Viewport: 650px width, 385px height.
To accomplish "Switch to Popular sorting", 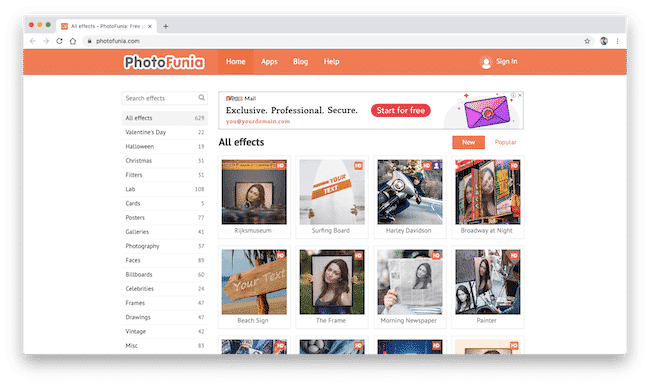I will pos(505,142).
